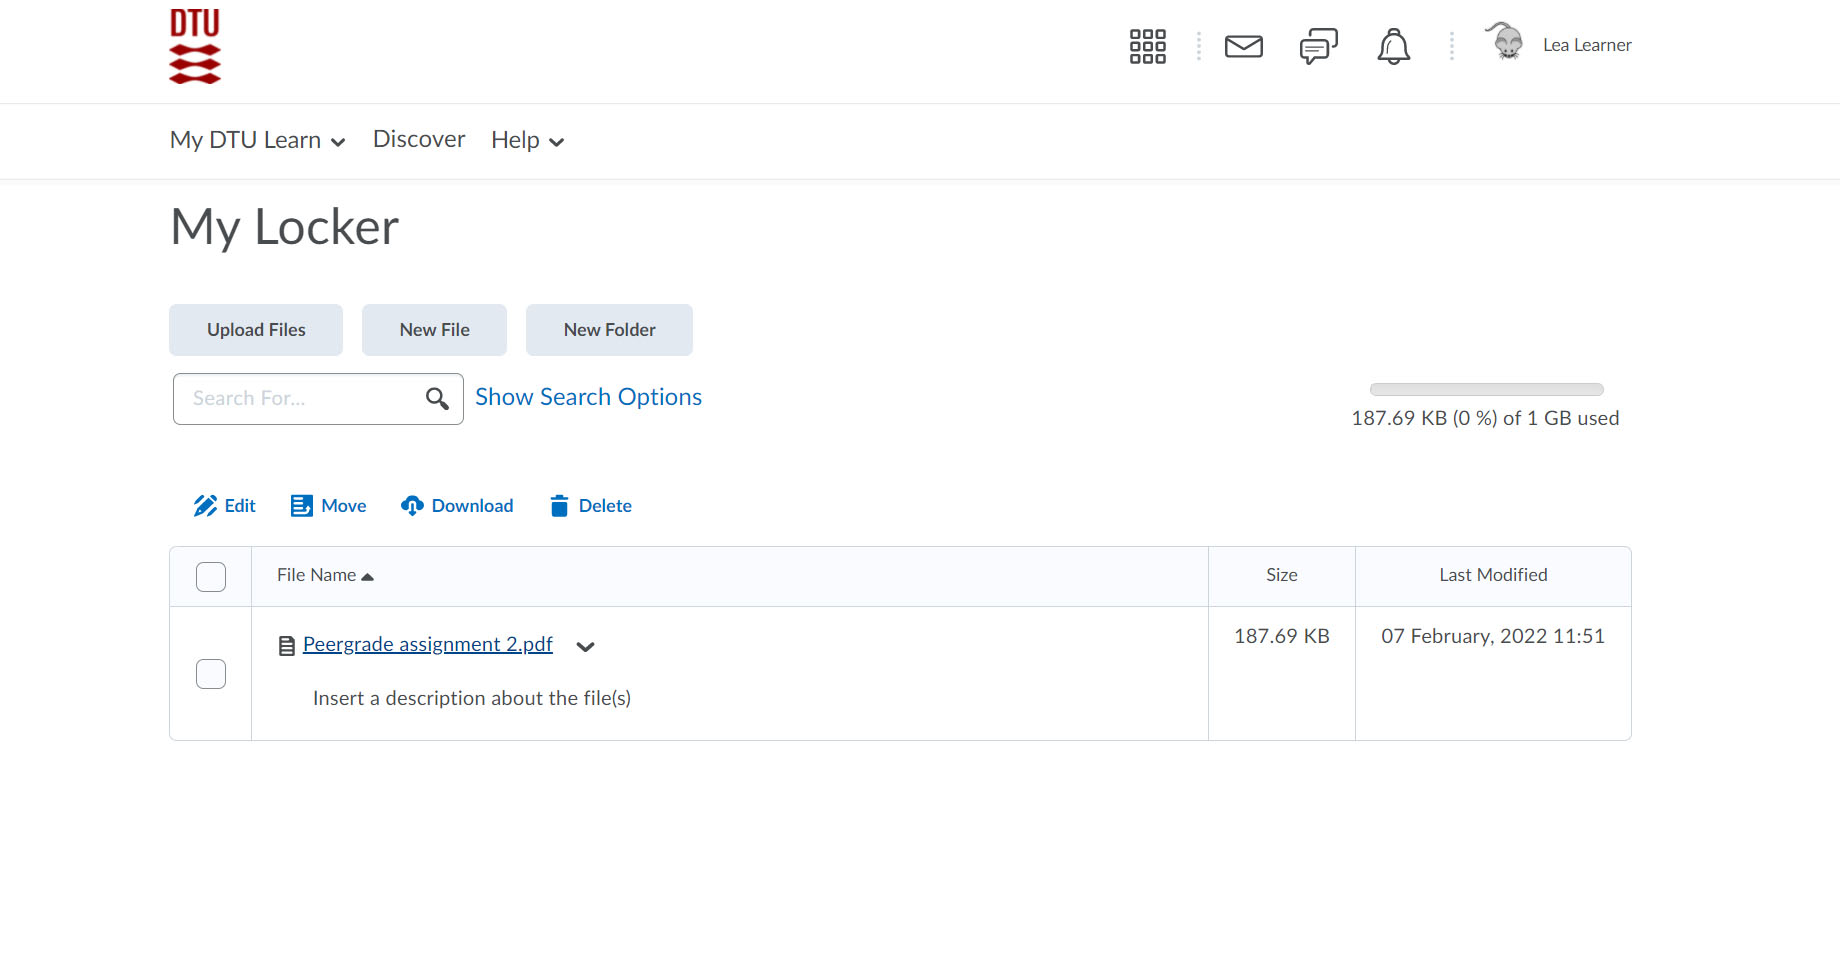This screenshot has width=1840, height=972.
Task: Click the Move toolbar action
Action: [x=328, y=506]
